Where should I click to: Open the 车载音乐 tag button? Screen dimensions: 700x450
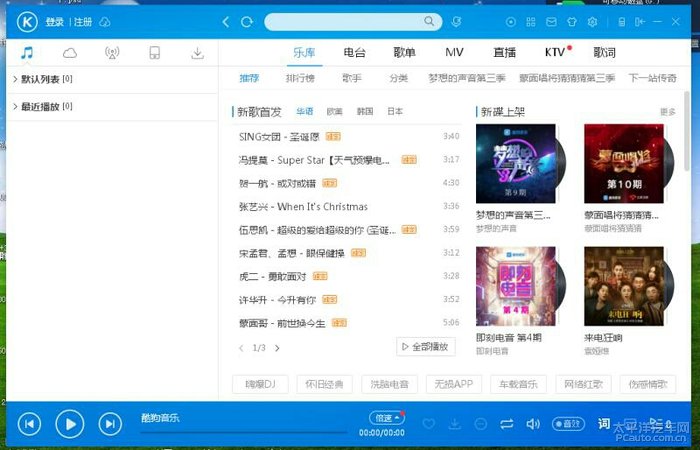[518, 384]
